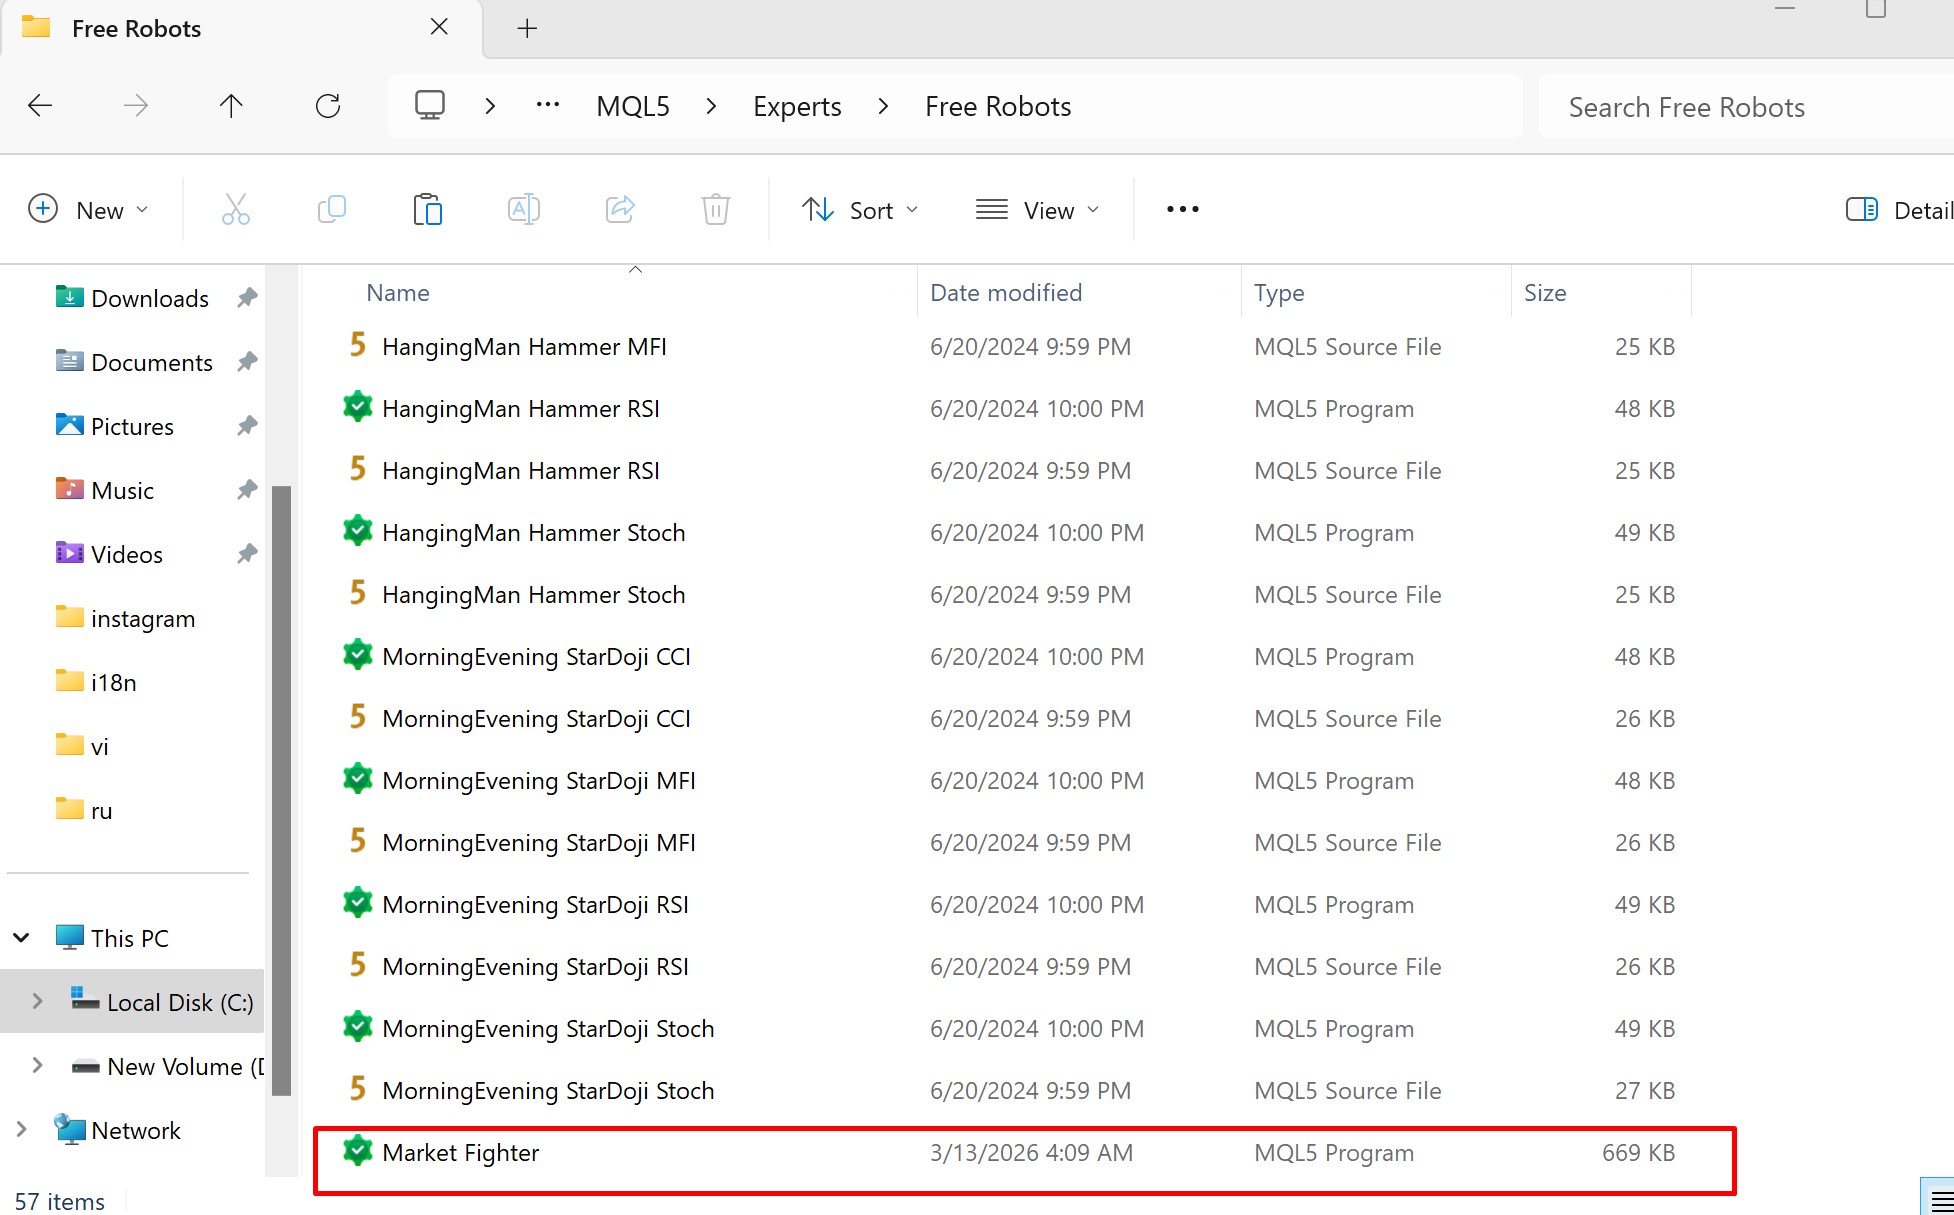Collapse the This PC tree entry
The height and width of the screenshot is (1215, 1954).
coord(21,937)
